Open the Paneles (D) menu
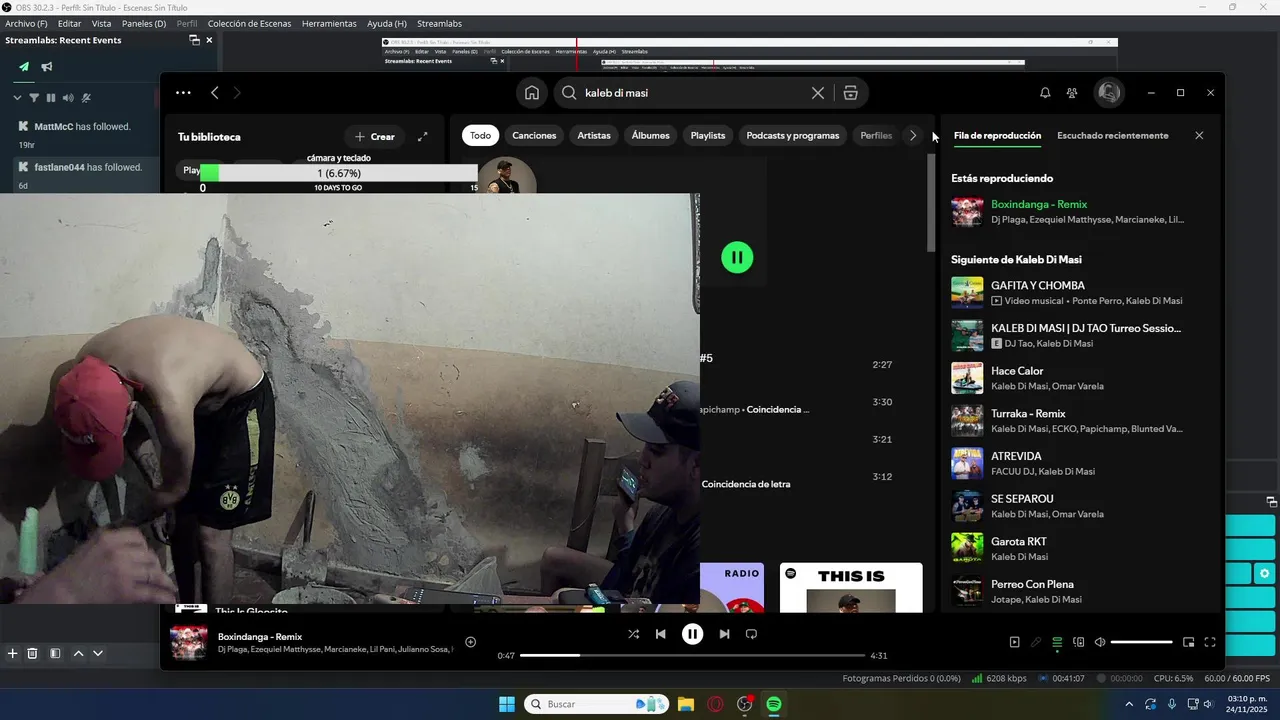 (144, 23)
